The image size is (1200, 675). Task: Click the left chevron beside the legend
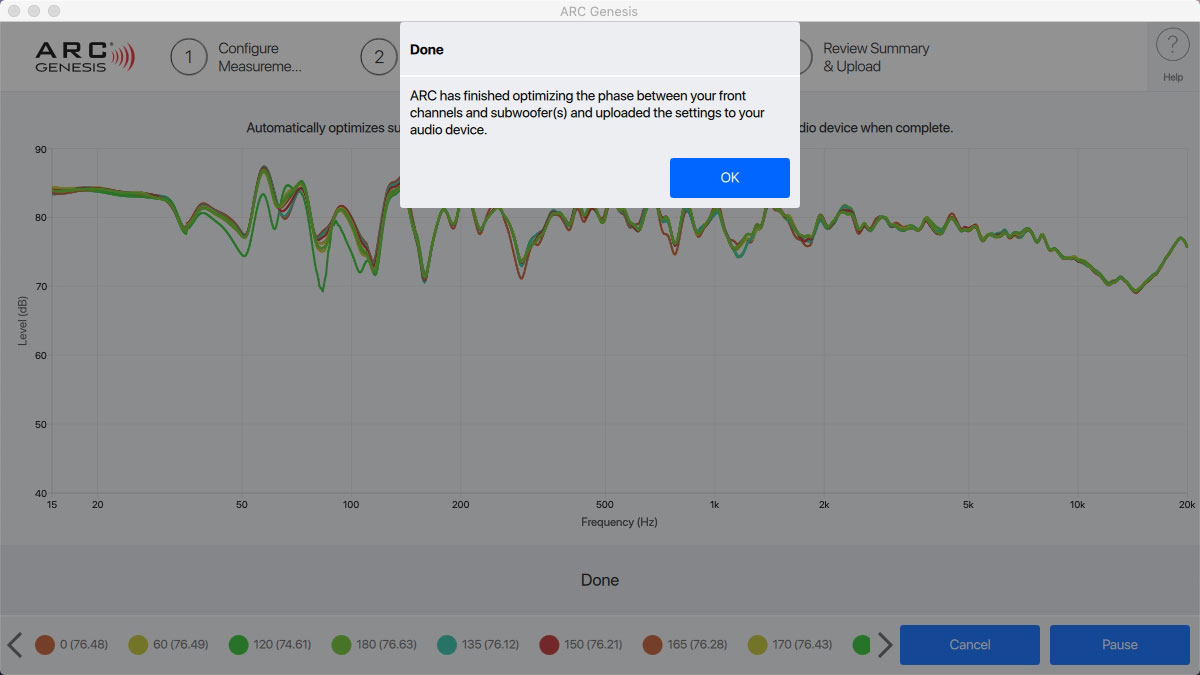click(x=15, y=645)
